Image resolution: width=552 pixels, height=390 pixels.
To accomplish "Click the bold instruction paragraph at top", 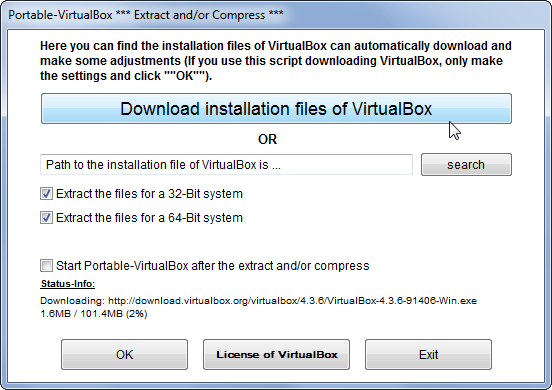I will coord(276,61).
